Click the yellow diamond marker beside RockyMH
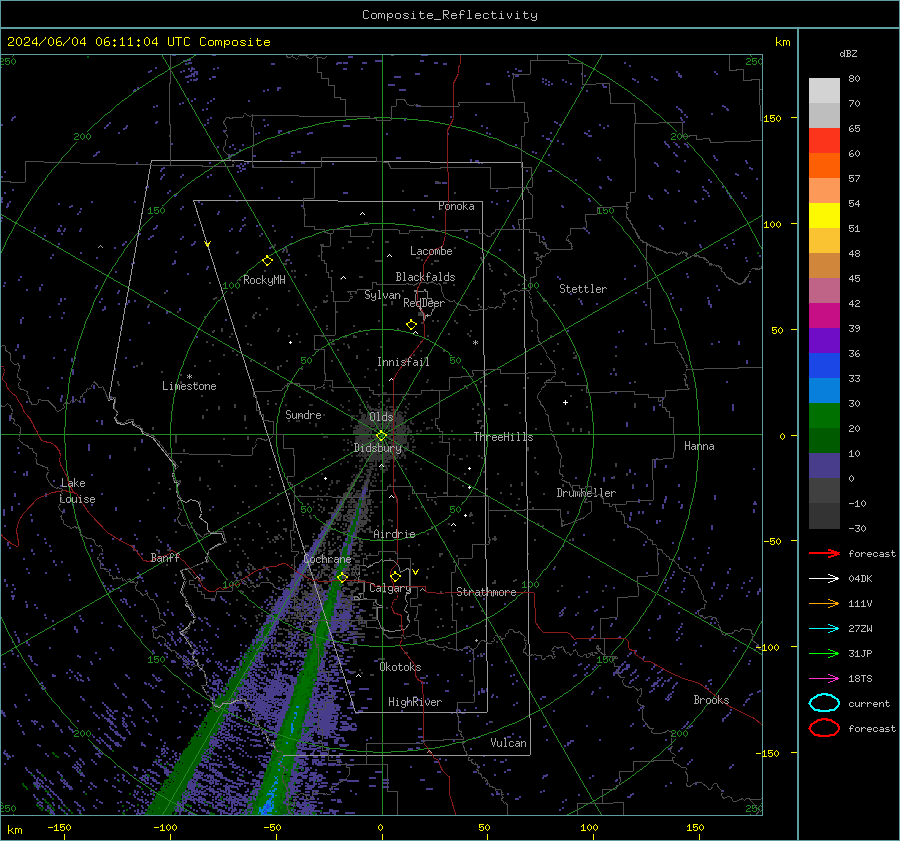This screenshot has width=900, height=841. 267,261
